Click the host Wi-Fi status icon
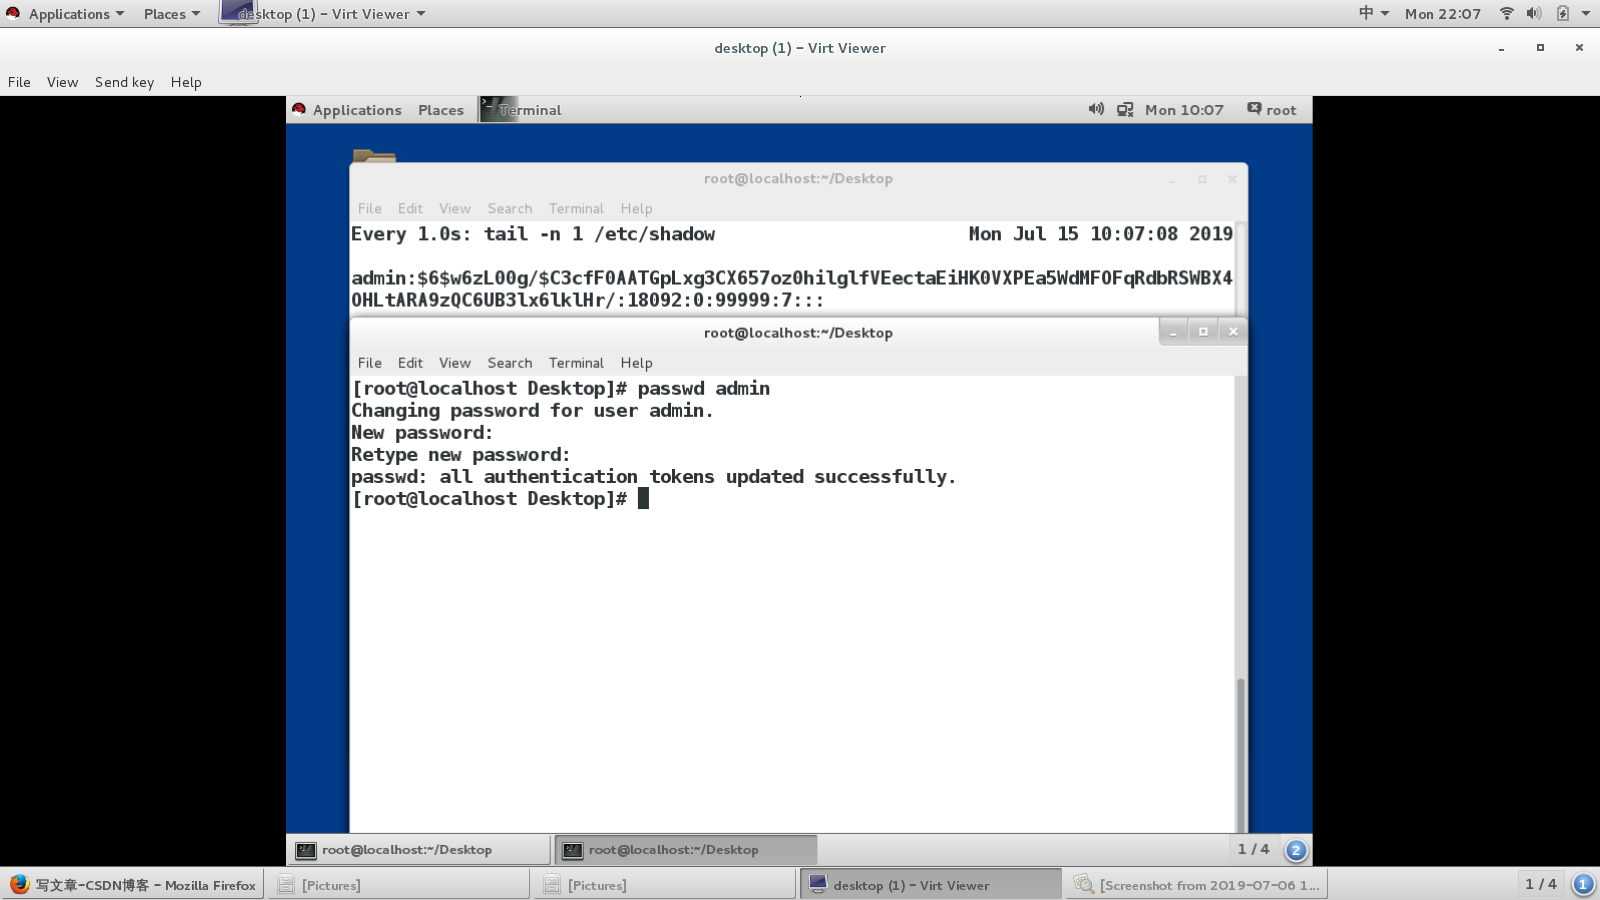Viewport: 1600px width, 900px height. click(x=1507, y=13)
